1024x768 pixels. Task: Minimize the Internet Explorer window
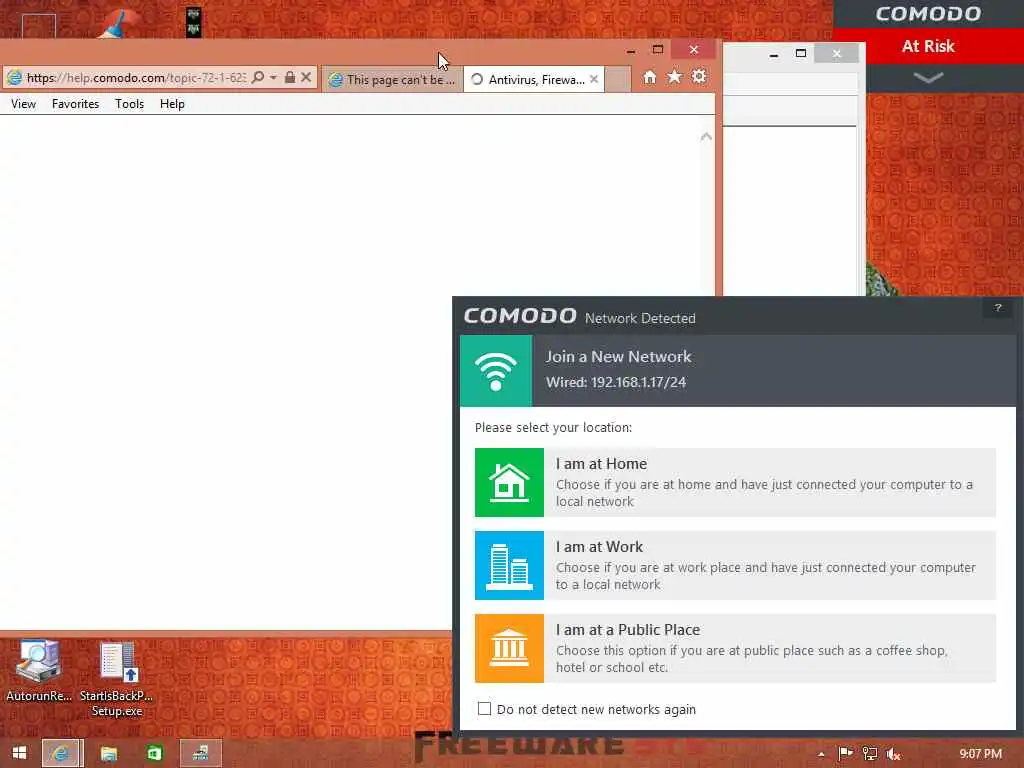click(630, 50)
